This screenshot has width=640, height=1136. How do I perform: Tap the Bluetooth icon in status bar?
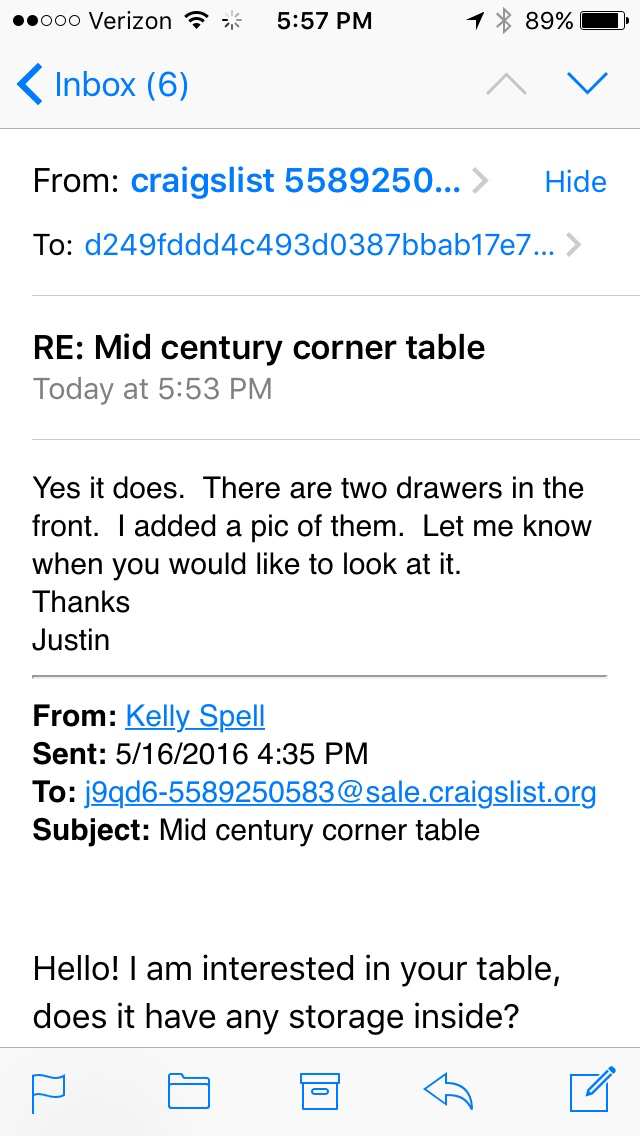coord(505,21)
